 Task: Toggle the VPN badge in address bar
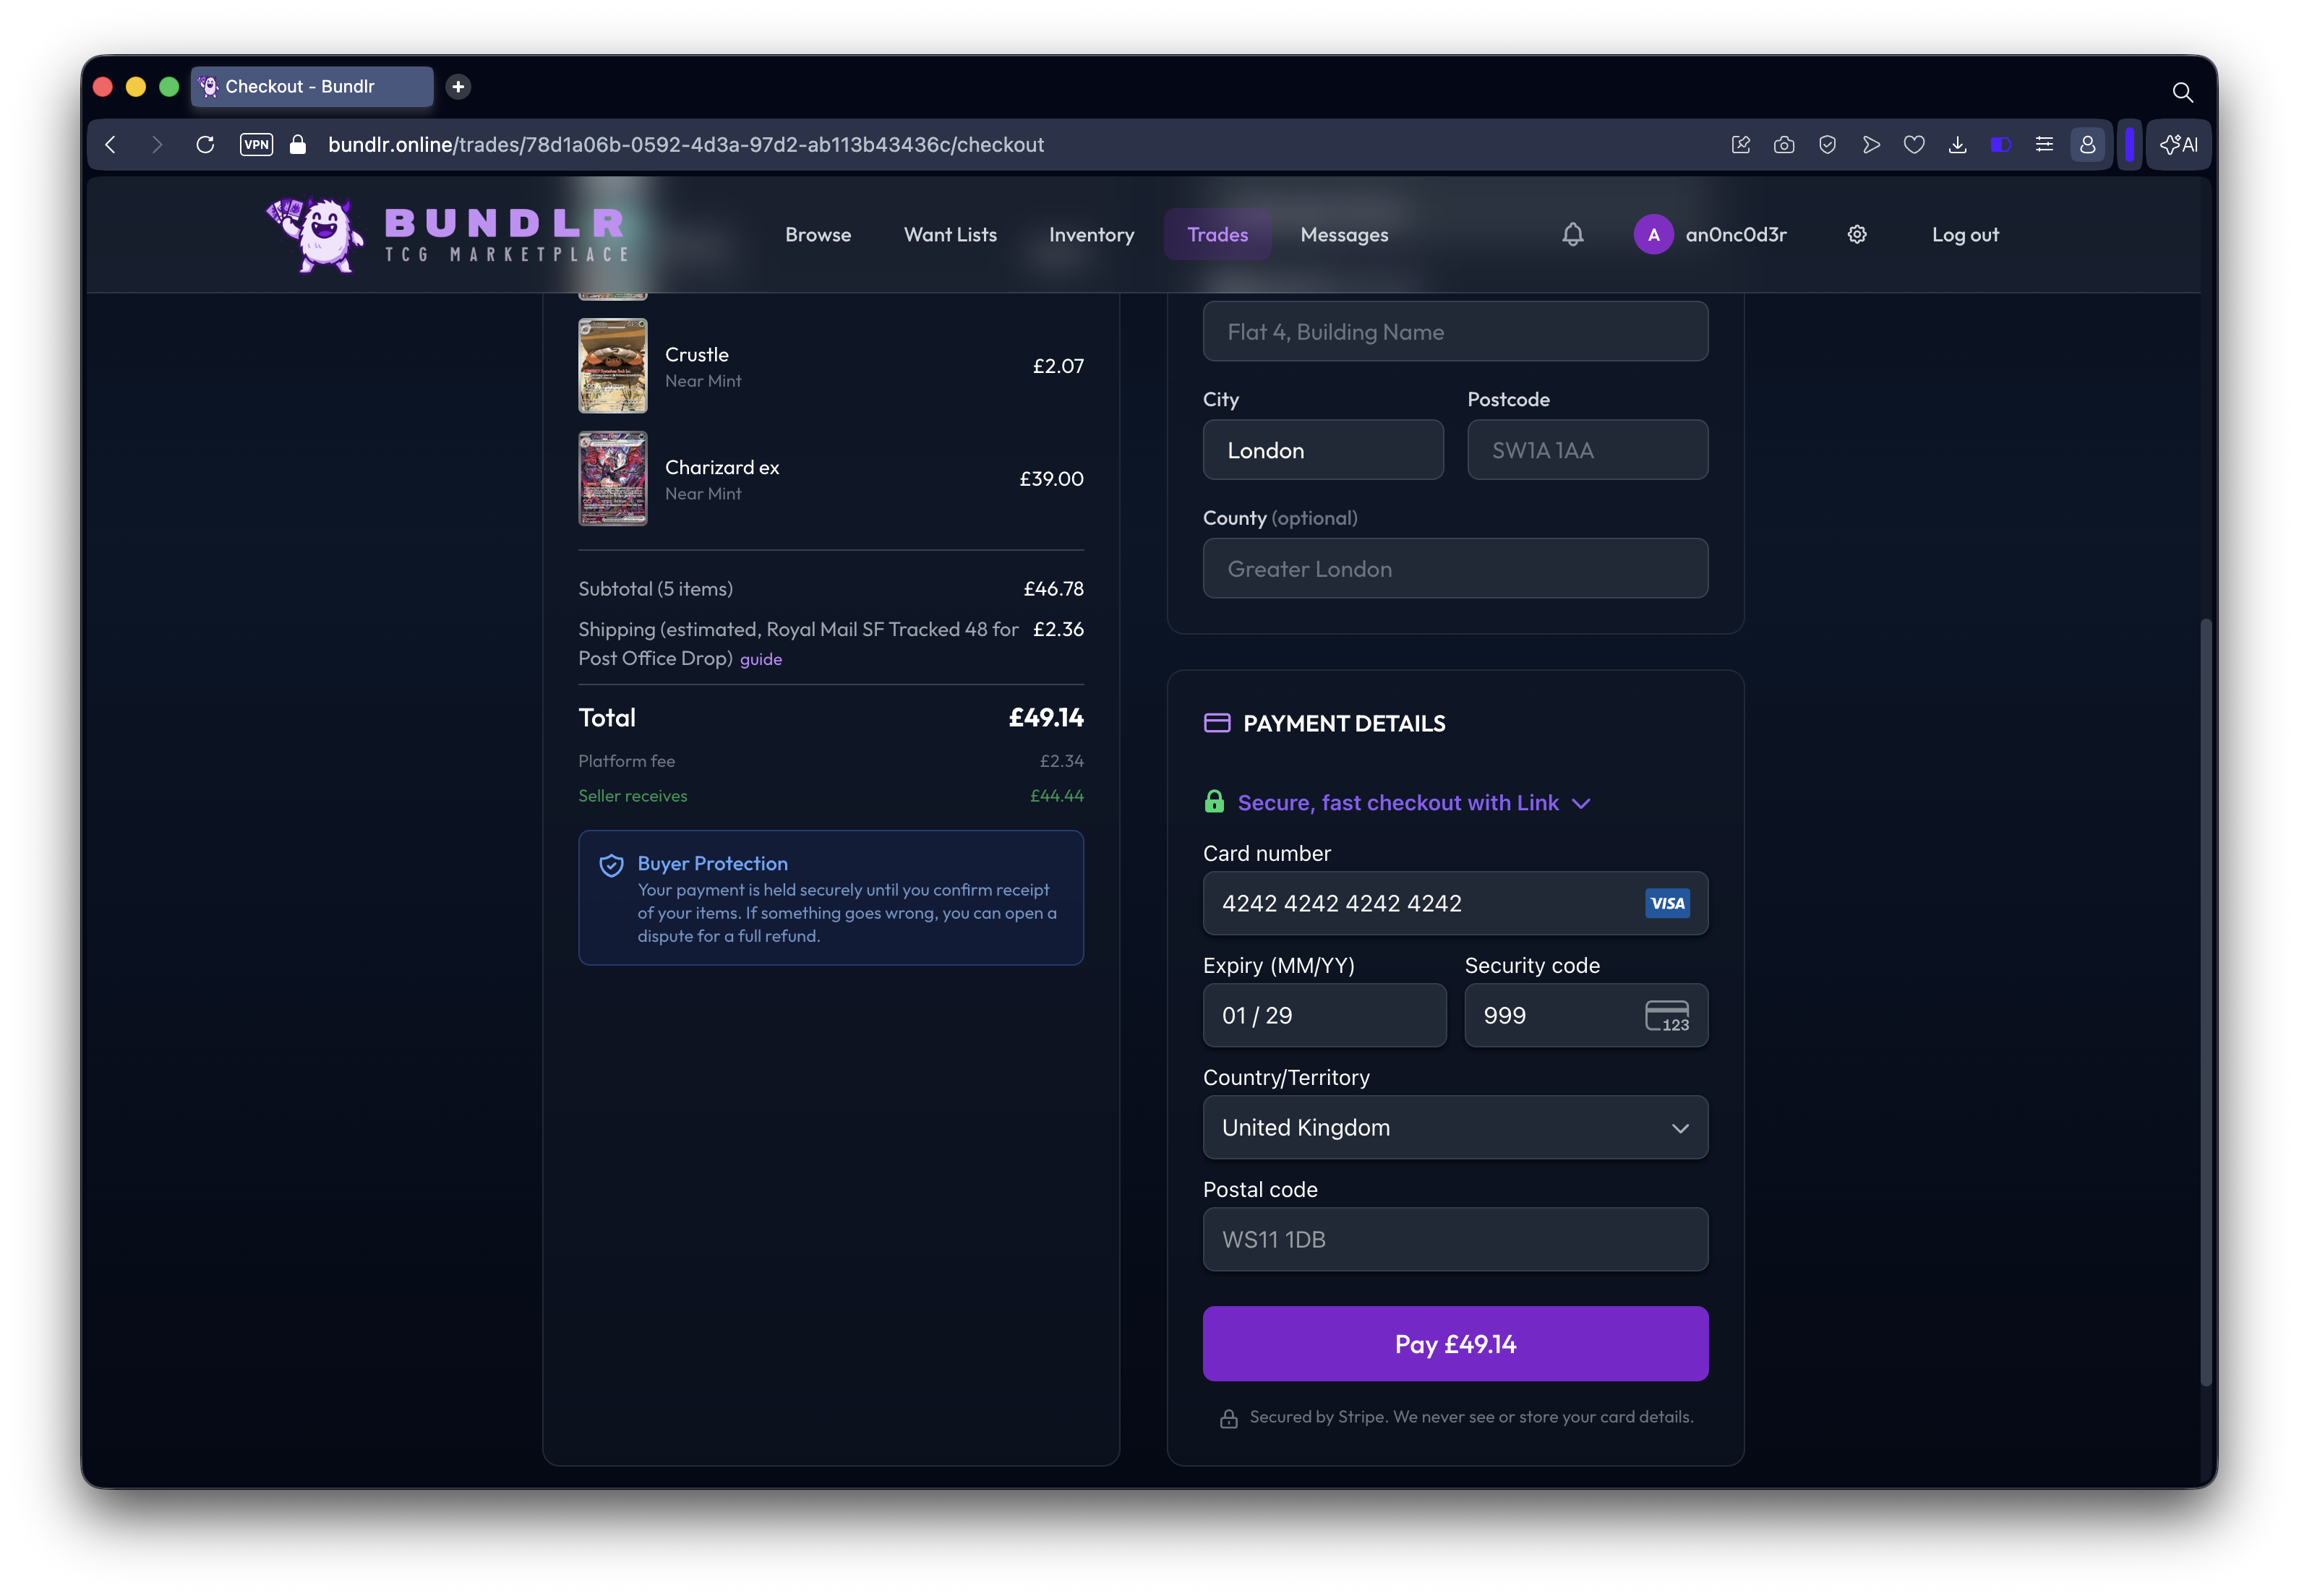[256, 144]
